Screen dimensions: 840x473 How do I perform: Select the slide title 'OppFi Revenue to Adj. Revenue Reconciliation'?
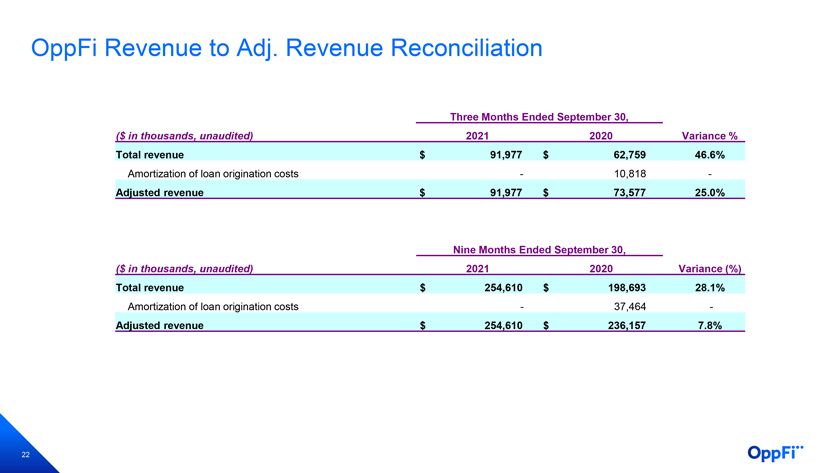click(x=287, y=48)
